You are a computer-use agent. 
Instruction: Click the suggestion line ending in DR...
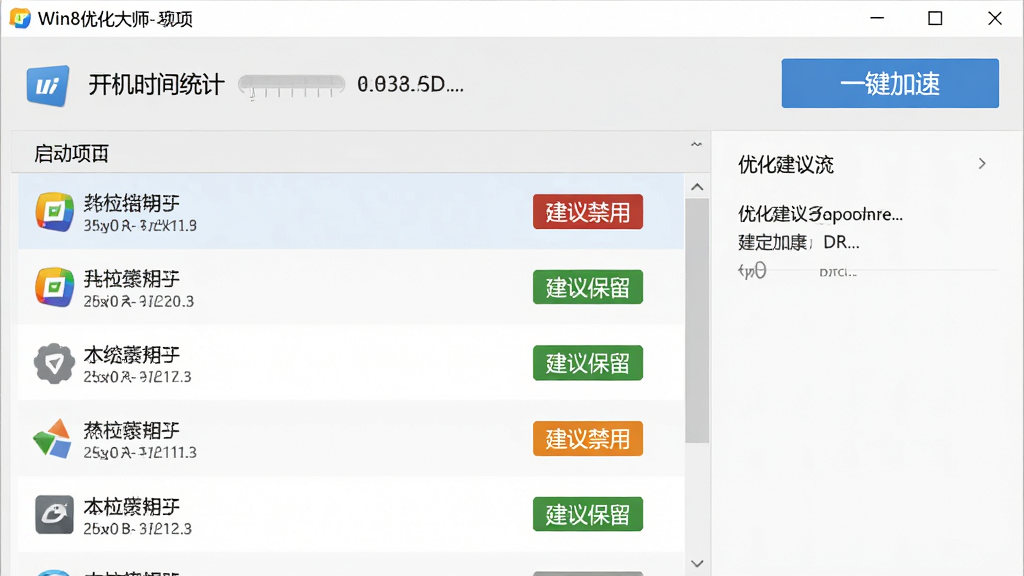tap(799, 242)
